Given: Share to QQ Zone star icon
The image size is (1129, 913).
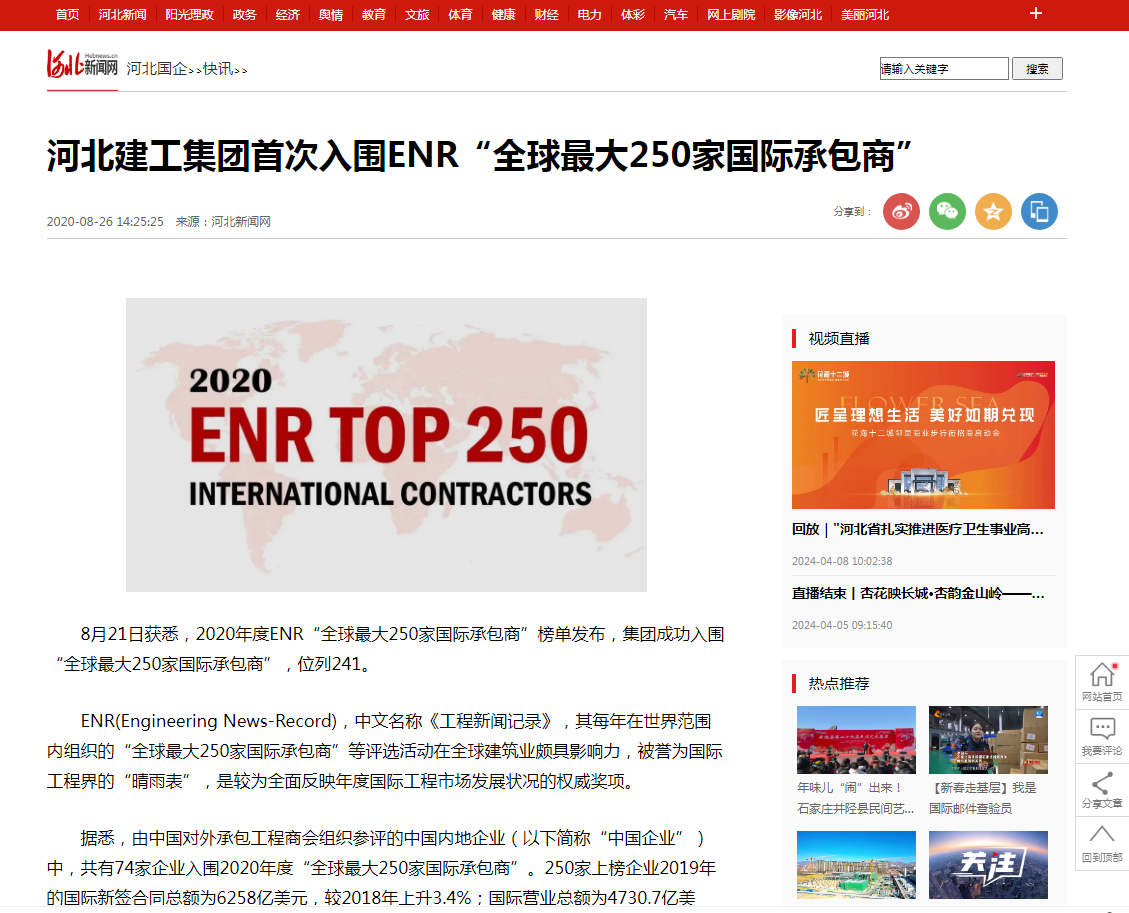Looking at the screenshot, I should [x=994, y=212].
